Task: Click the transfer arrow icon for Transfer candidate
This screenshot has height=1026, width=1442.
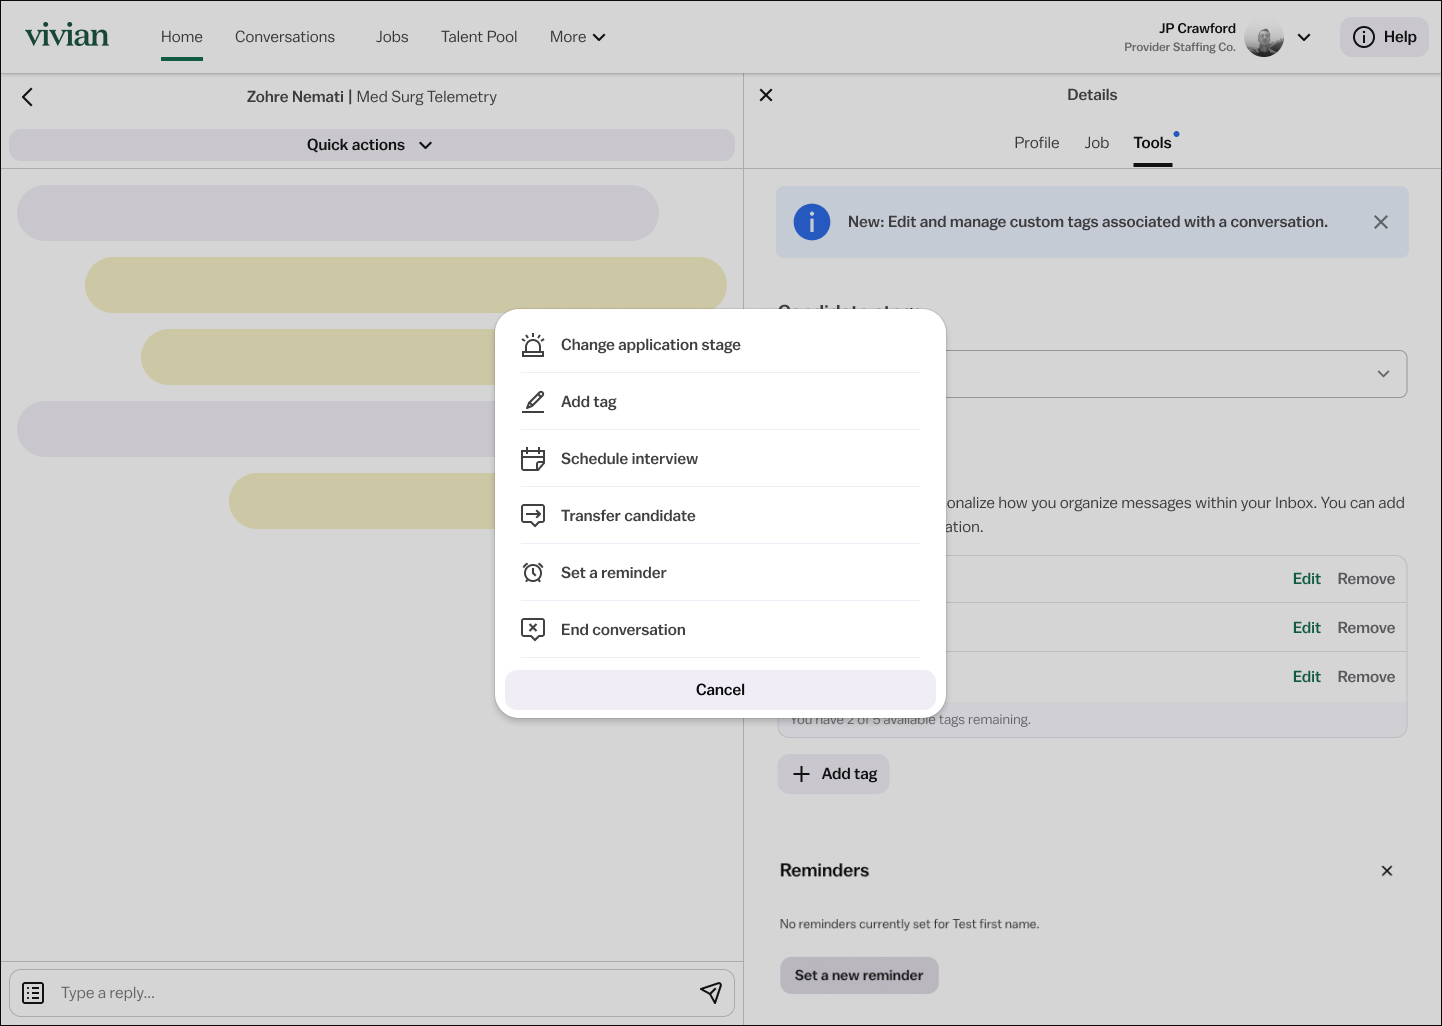Action: [533, 516]
